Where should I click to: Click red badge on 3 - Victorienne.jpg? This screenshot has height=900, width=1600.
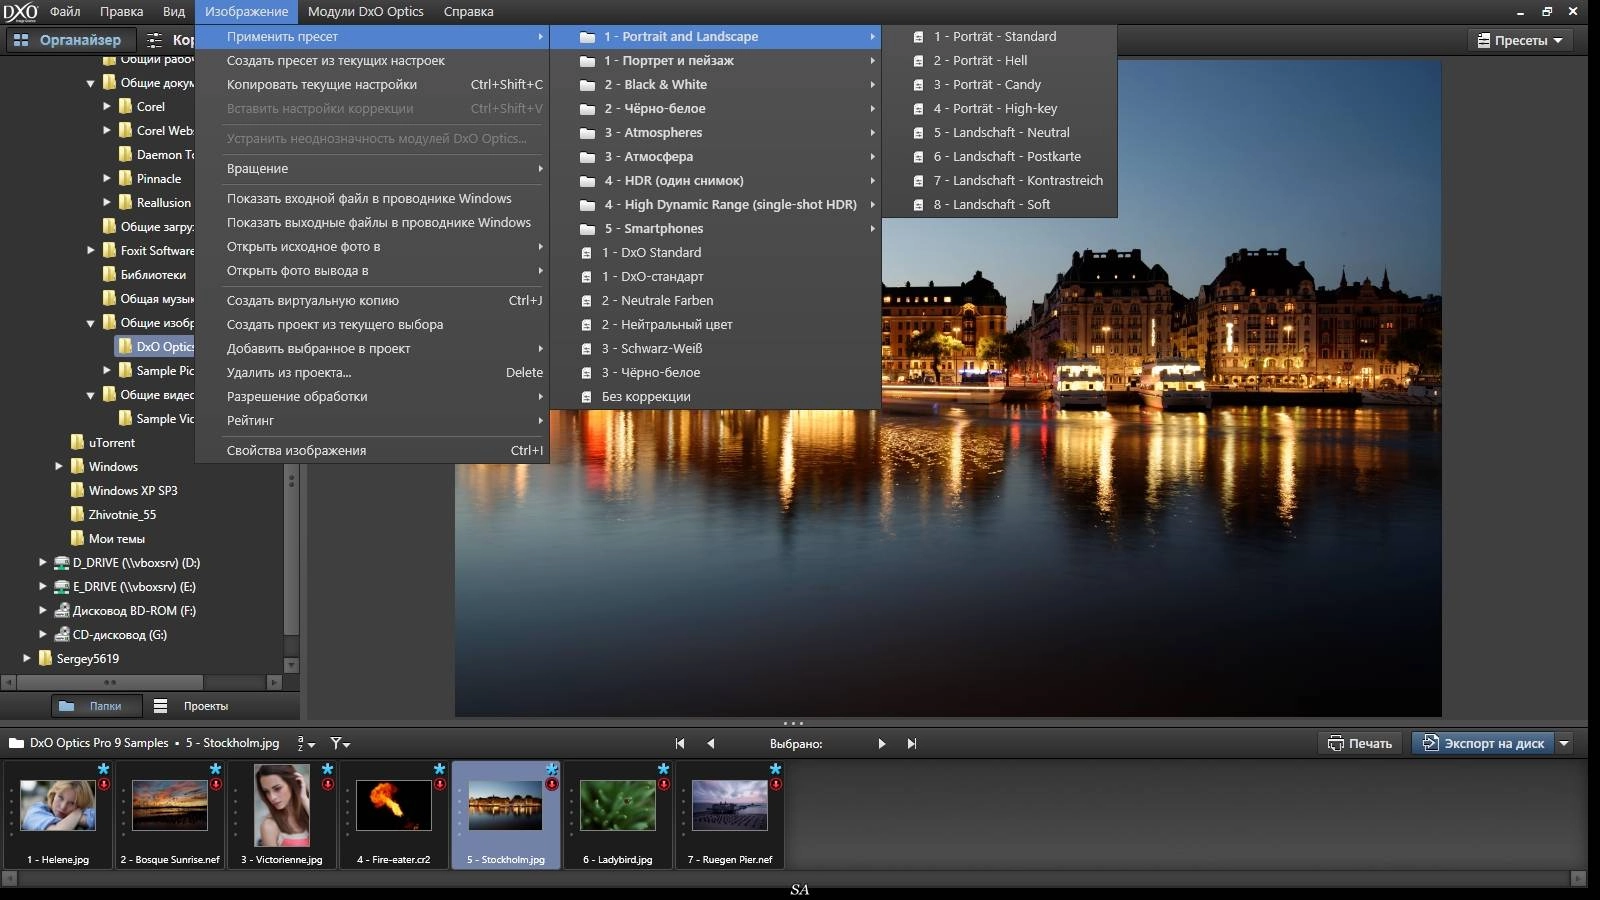(328, 784)
